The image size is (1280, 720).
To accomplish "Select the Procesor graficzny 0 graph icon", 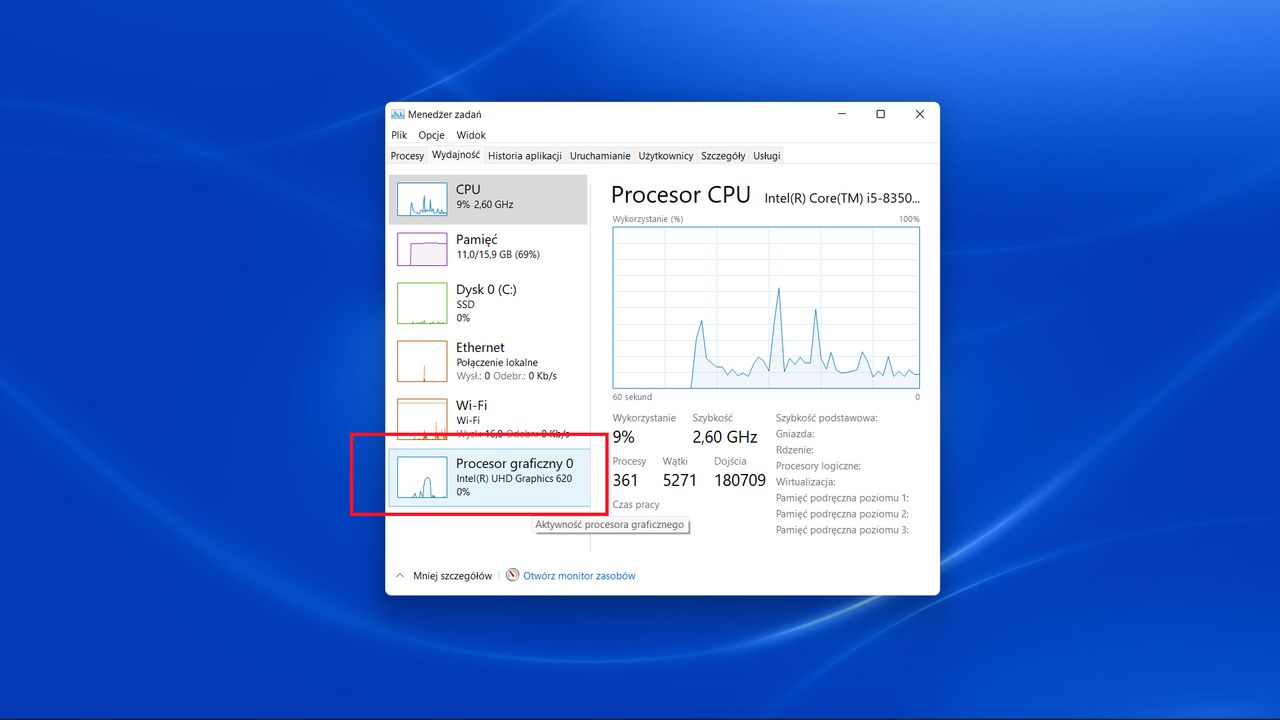I will 421,477.
